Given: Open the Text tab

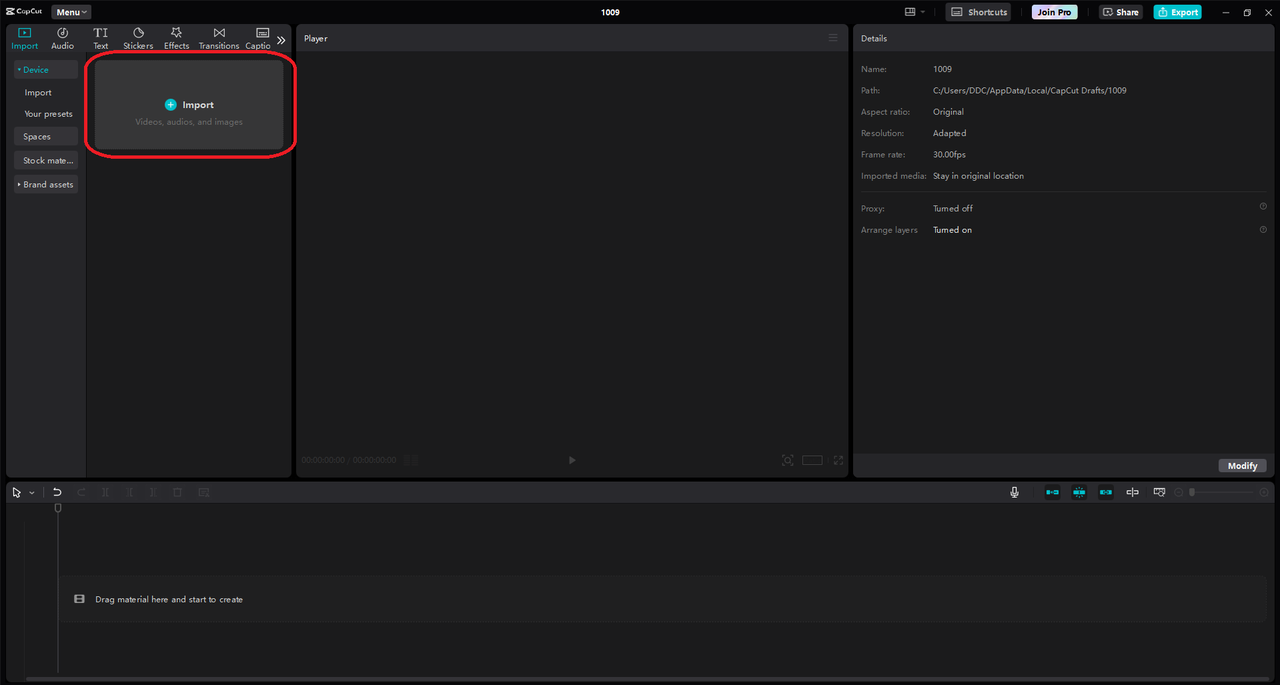Looking at the screenshot, I should pyautogui.click(x=101, y=39).
